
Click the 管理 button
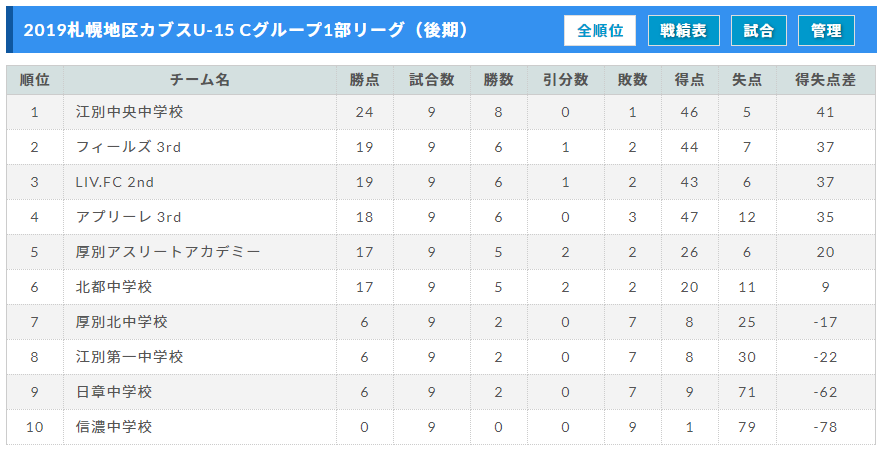(826, 30)
